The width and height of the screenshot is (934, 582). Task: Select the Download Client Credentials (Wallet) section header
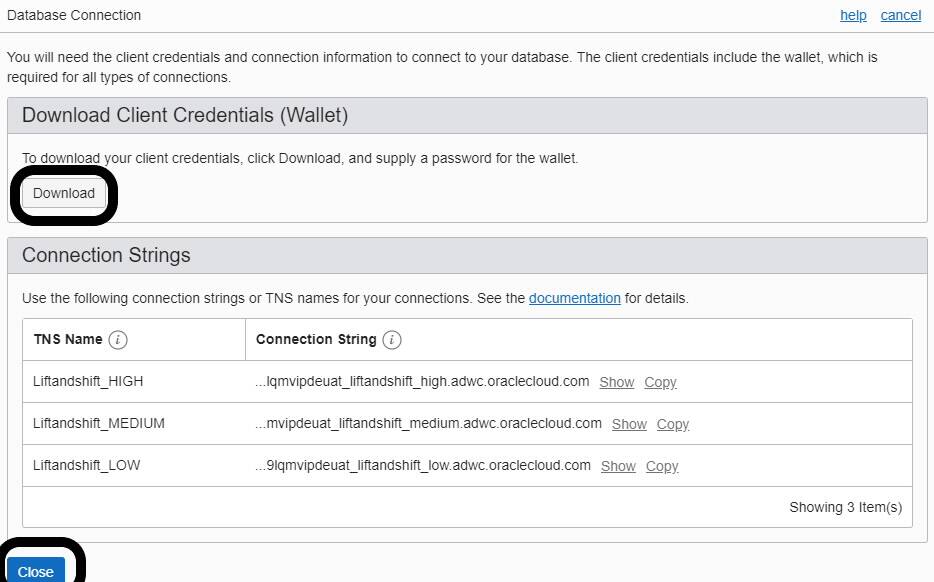coord(184,116)
